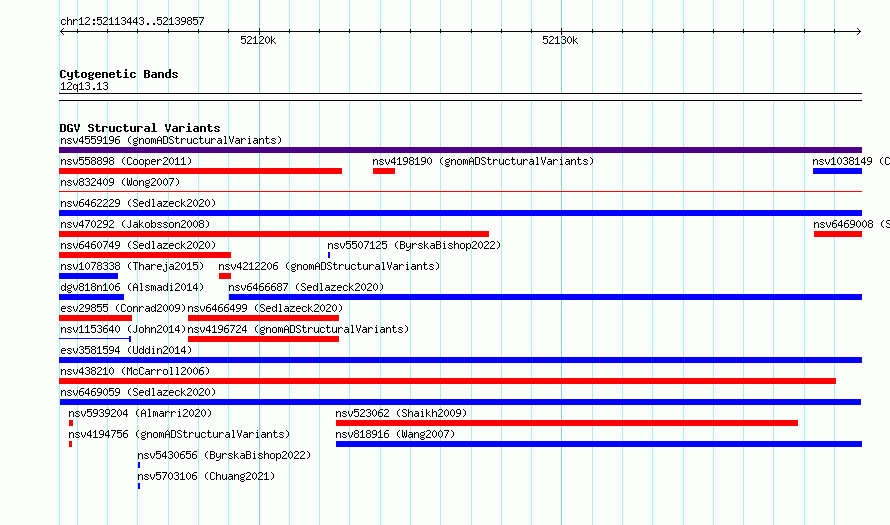The width and height of the screenshot is (890, 525).
Task: Open nsv6469059 (Sedlazeck2020) label
Action: pos(138,392)
